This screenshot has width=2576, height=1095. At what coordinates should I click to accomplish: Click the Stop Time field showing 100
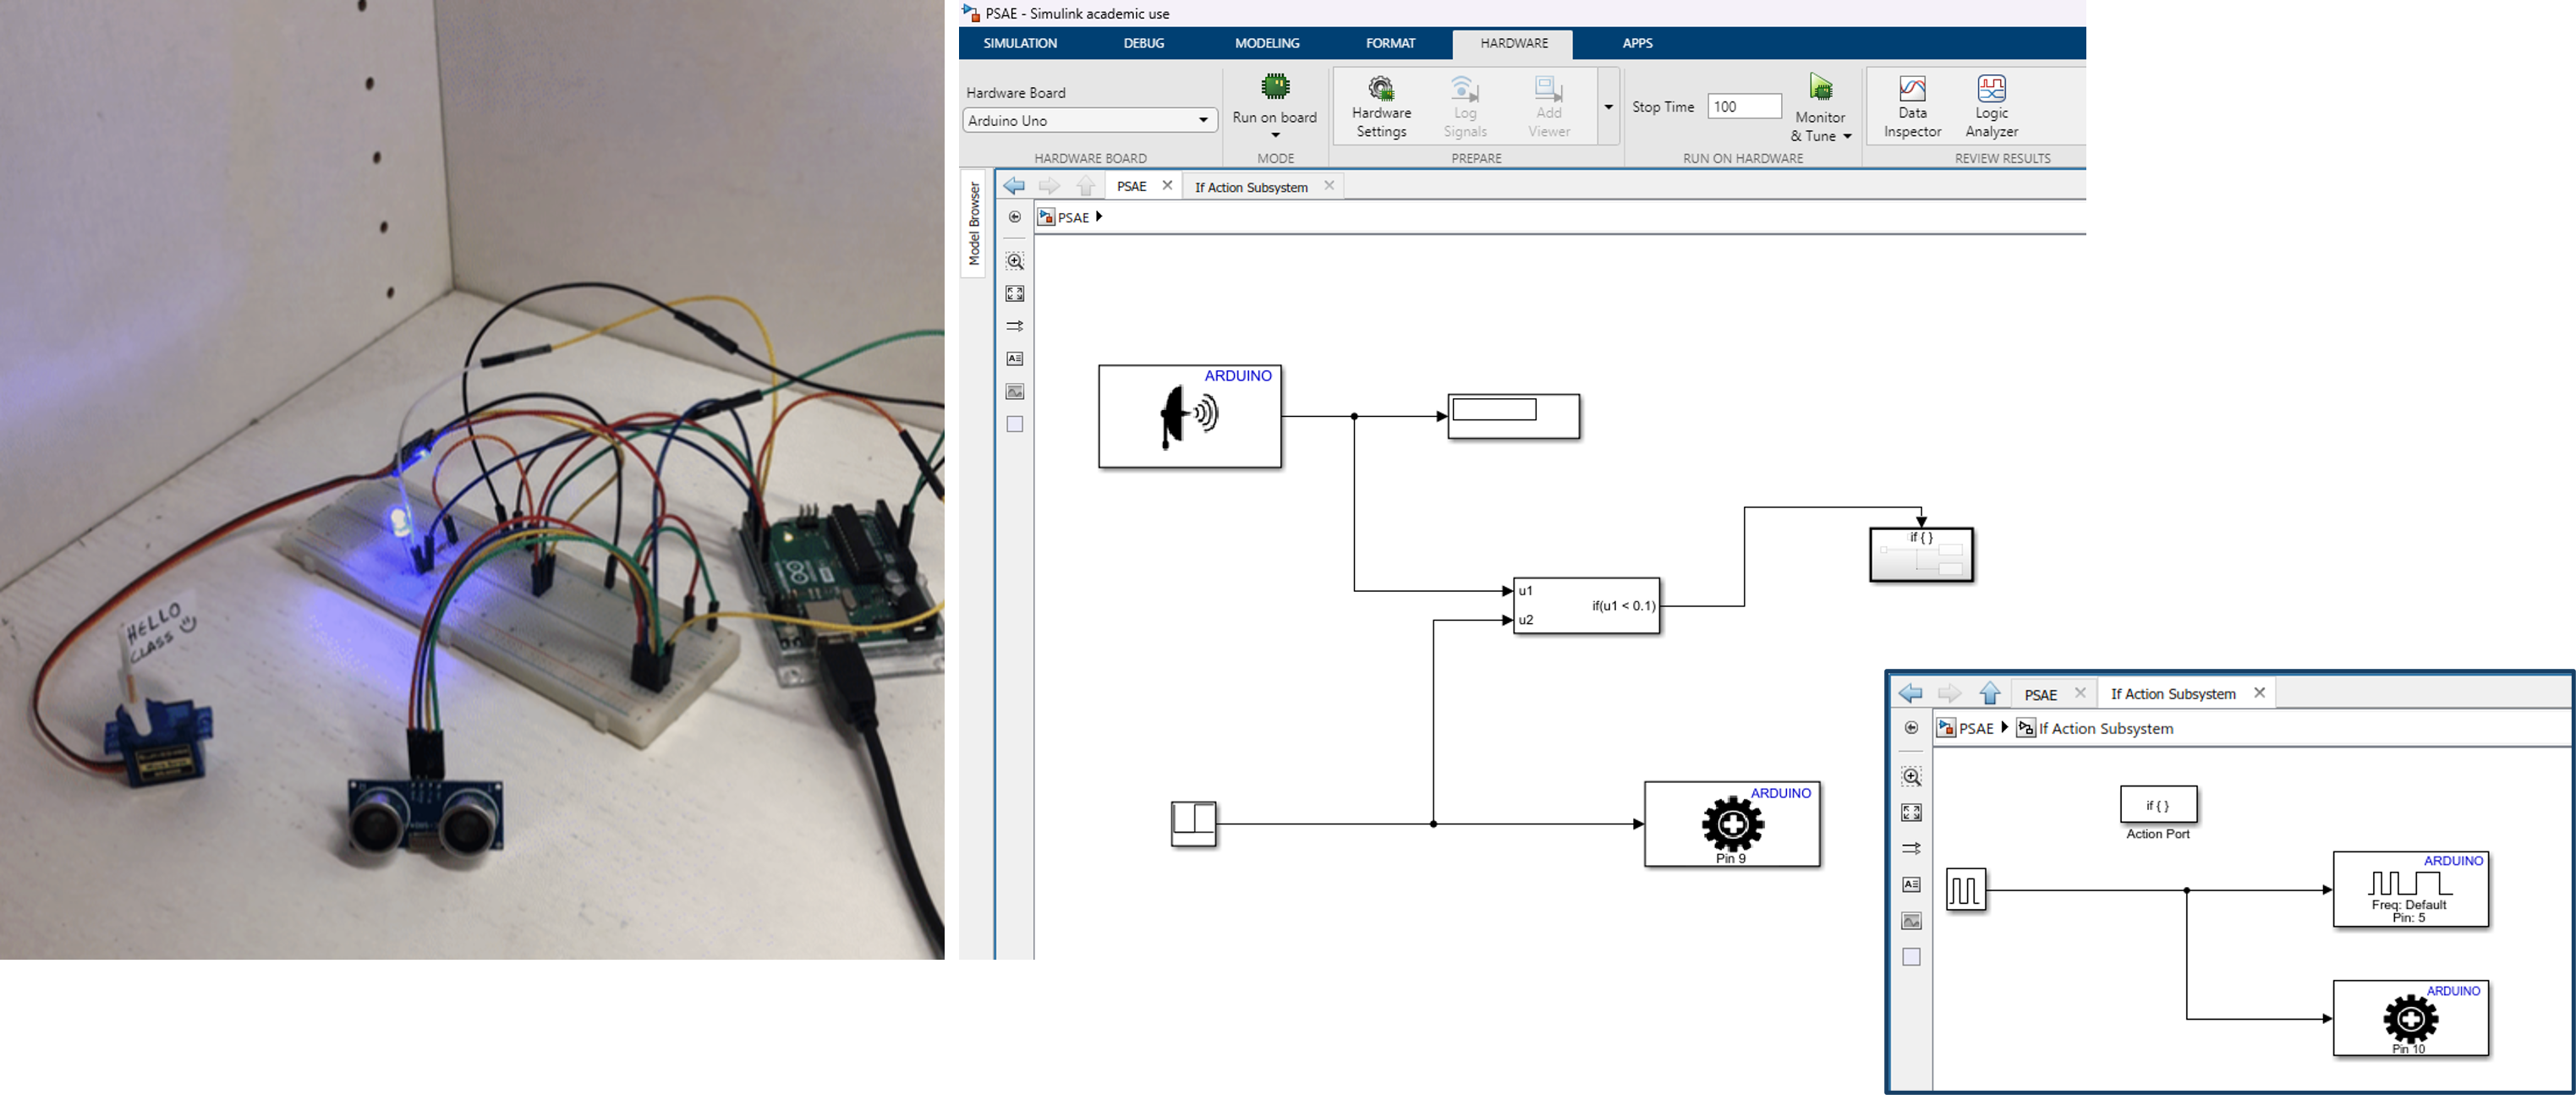click(x=1744, y=107)
